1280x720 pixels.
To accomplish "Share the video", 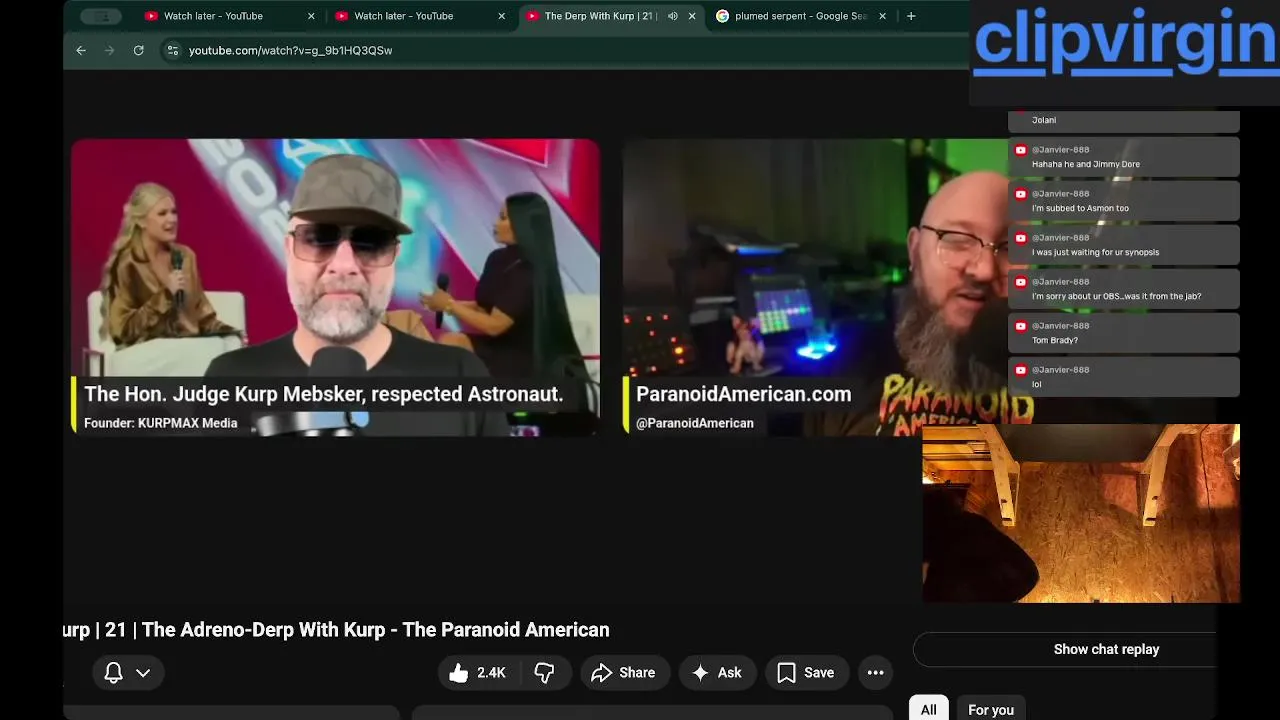I will pos(623,673).
